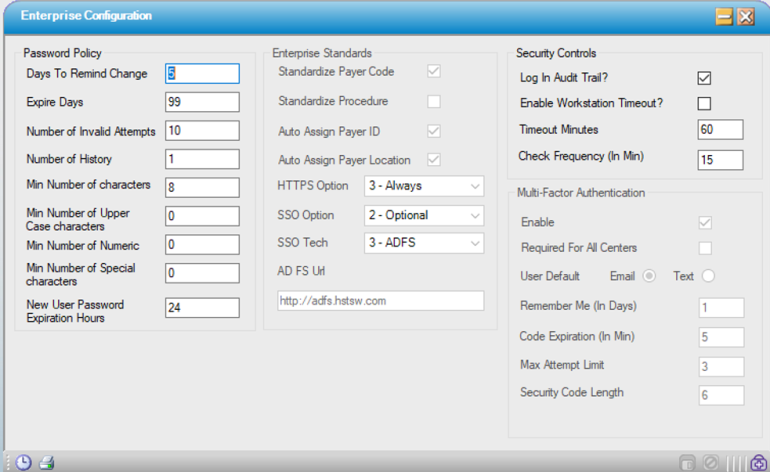This screenshot has height=472, width=770.
Task: Toggle the Log In Audit Trail checkbox
Action: click(704, 77)
